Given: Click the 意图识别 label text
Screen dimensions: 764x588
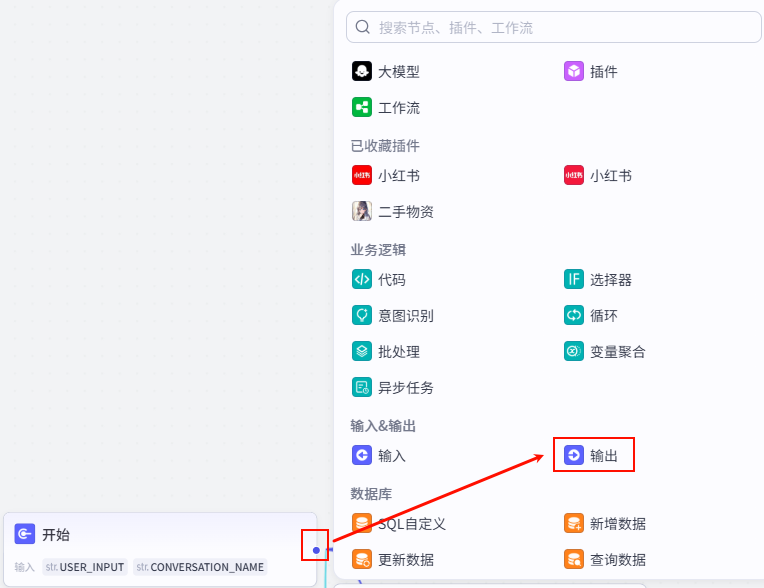Looking at the screenshot, I should (406, 316).
